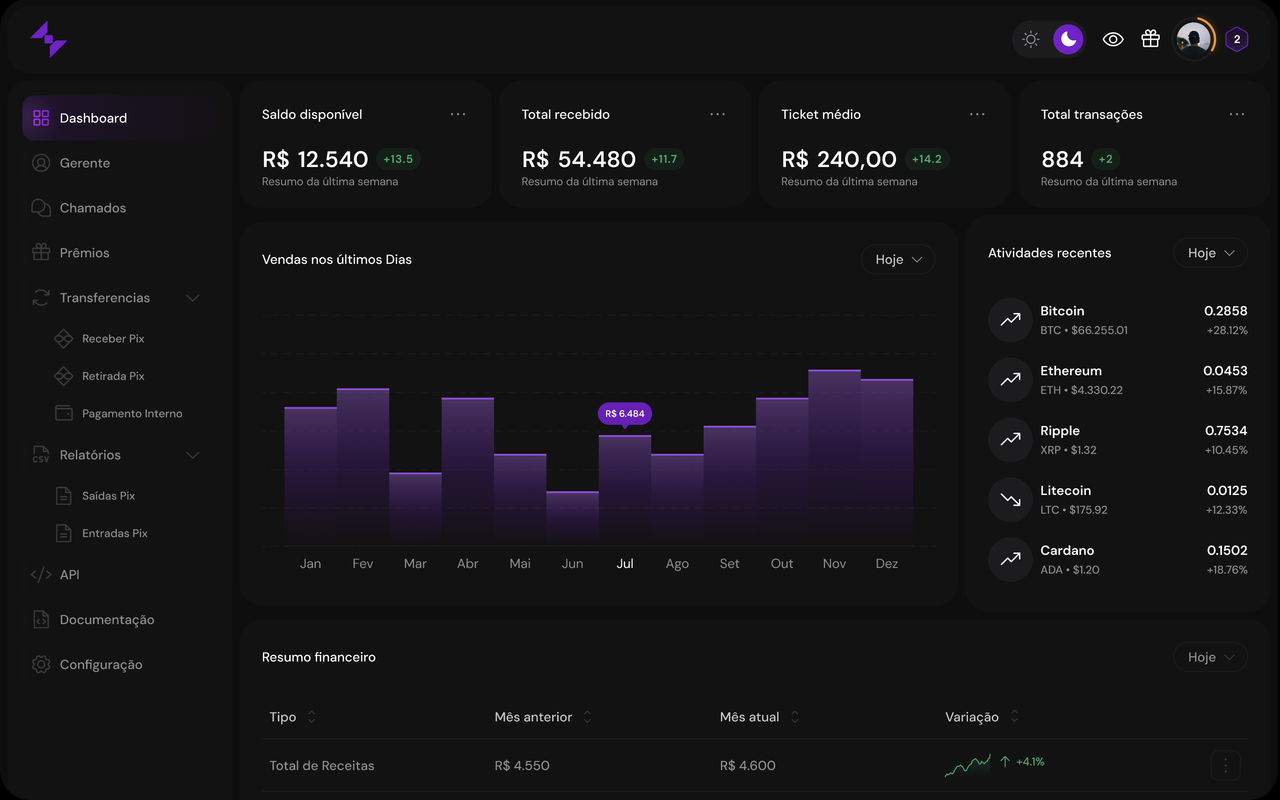The image size is (1280, 800).
Task: Collapse the Relatórios section
Action: click(192, 454)
